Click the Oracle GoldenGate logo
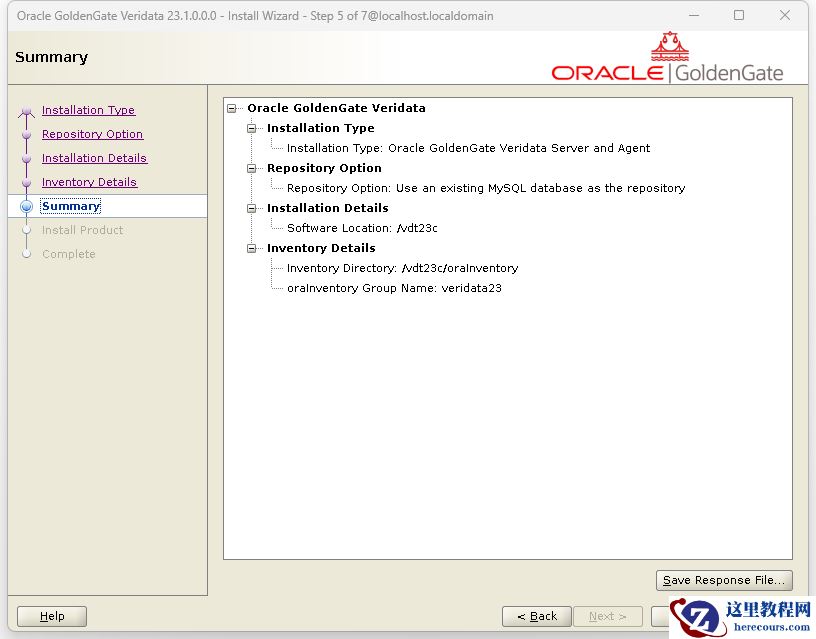816x639 pixels. (667, 57)
